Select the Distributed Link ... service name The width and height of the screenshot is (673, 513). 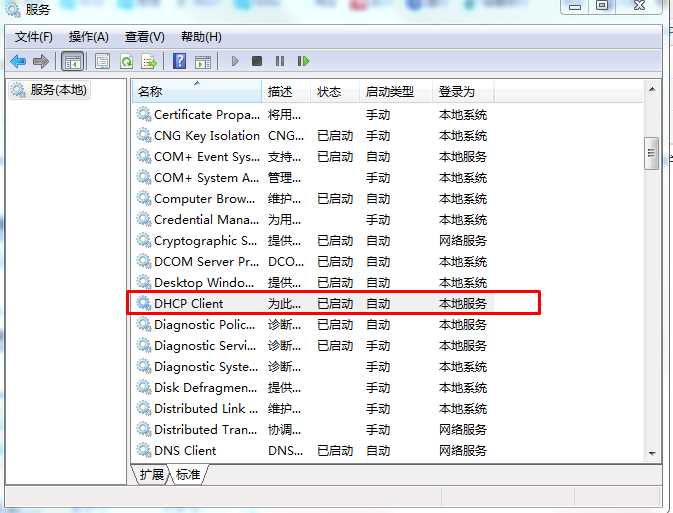coord(206,409)
